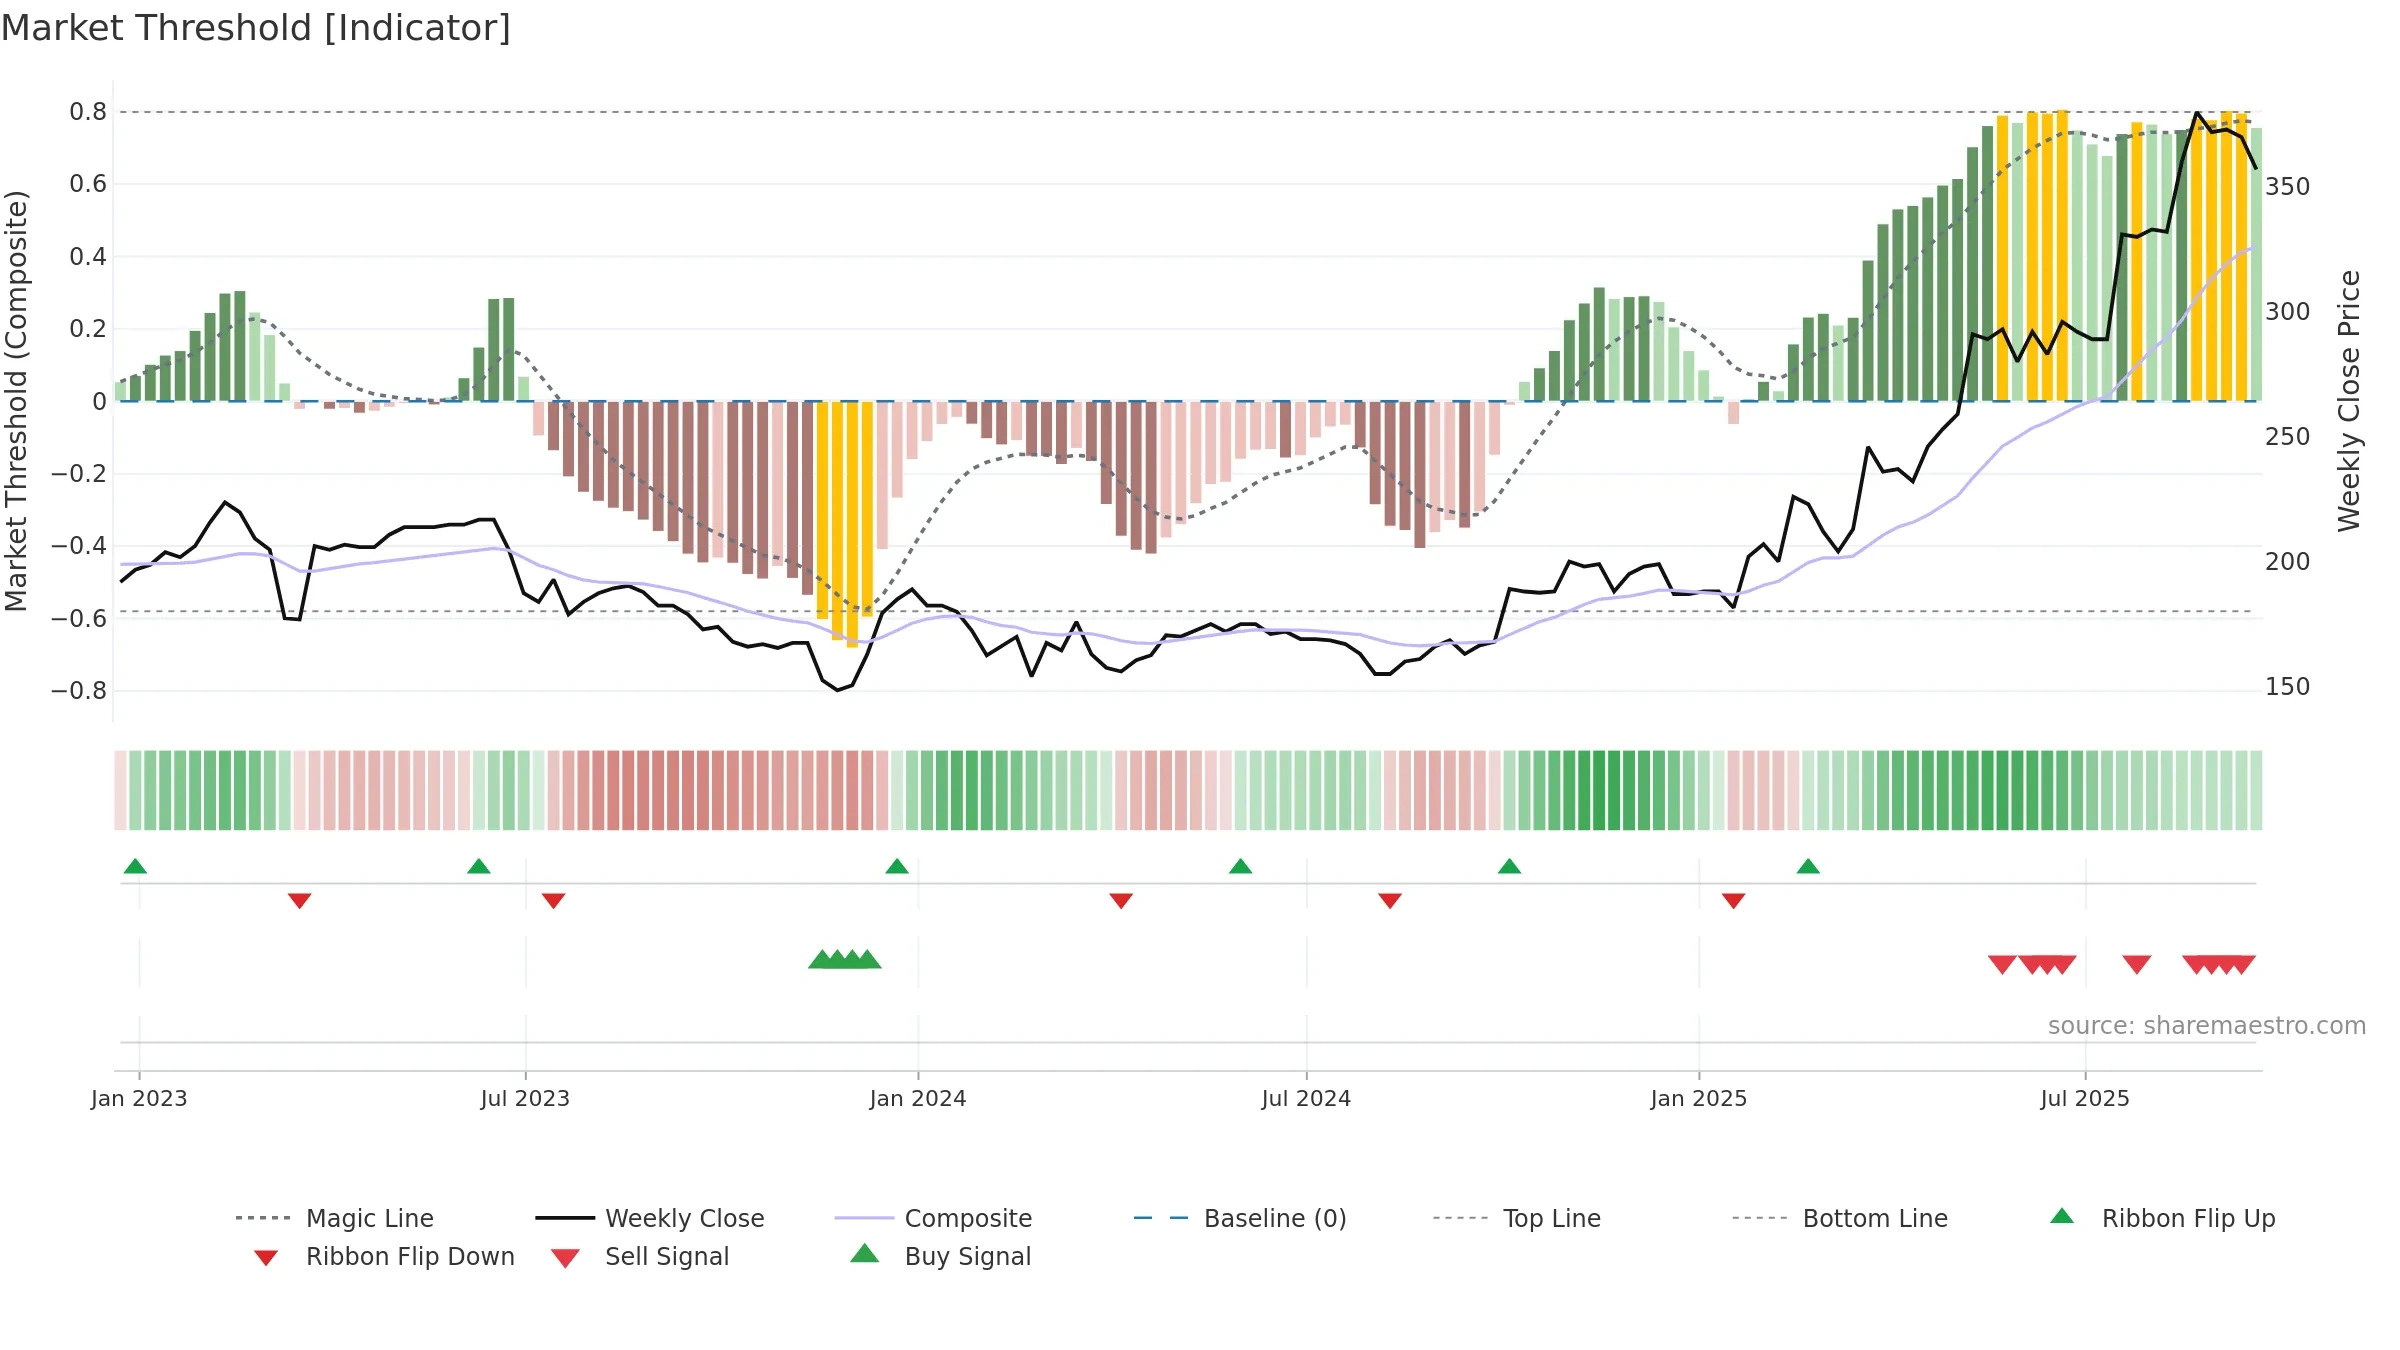Select the first ribbon flip up marker, Jan 2023

[x=136, y=866]
